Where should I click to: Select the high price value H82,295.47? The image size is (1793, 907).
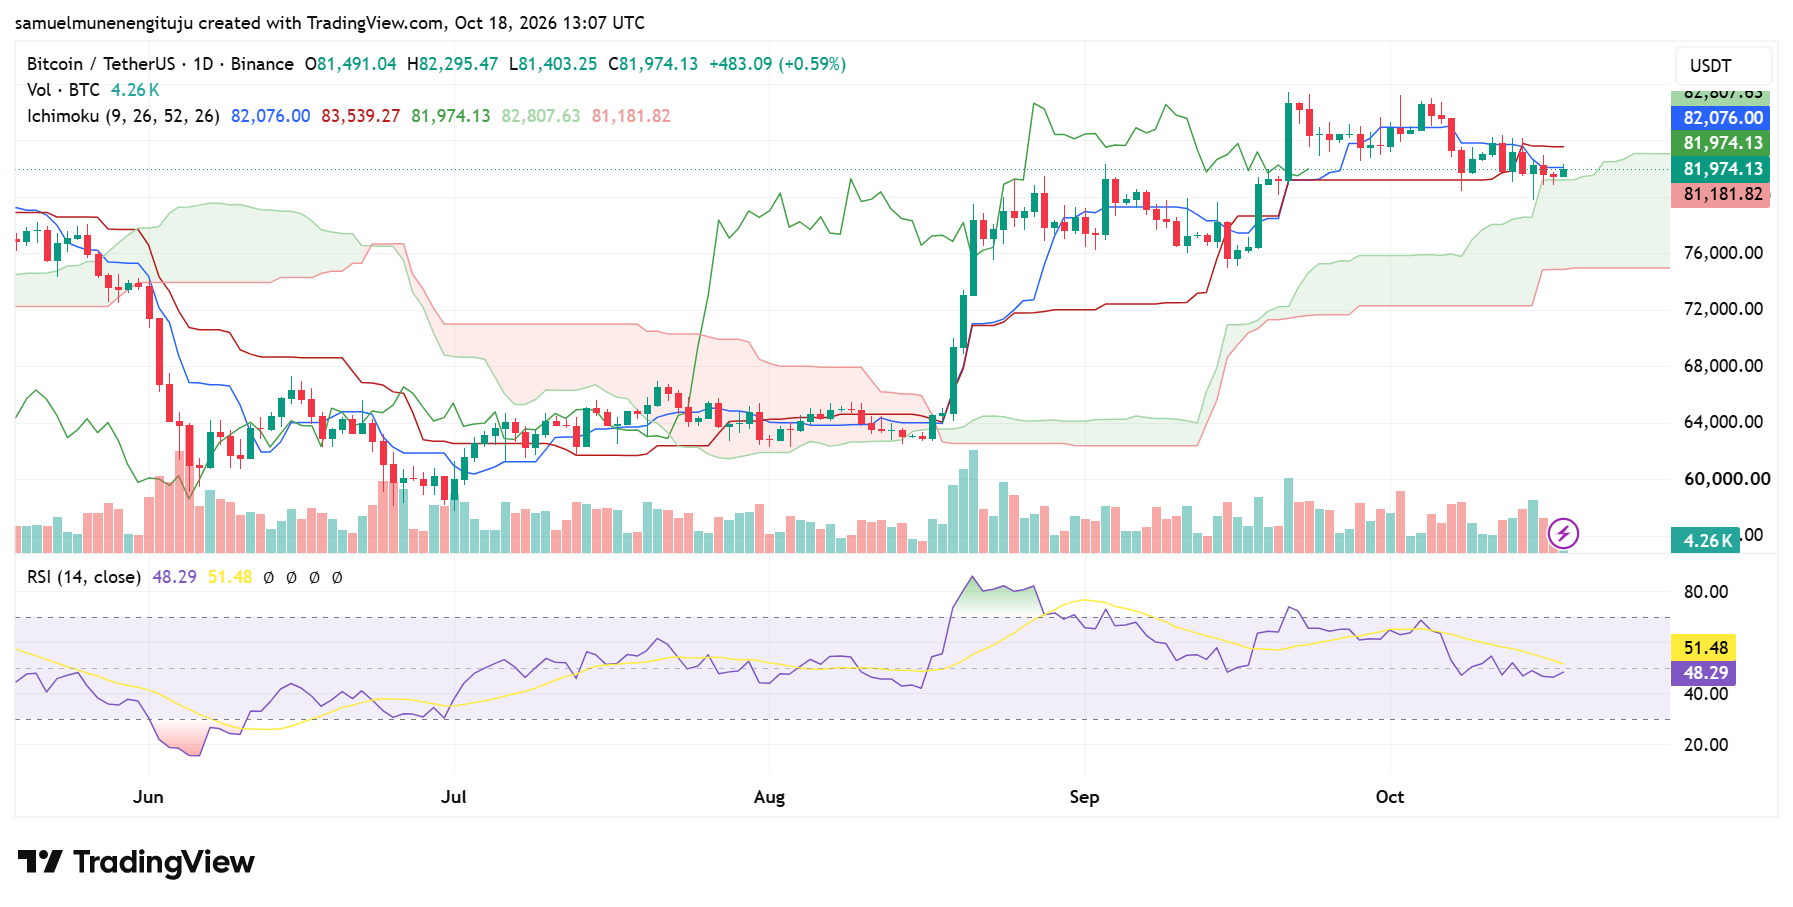452,64
